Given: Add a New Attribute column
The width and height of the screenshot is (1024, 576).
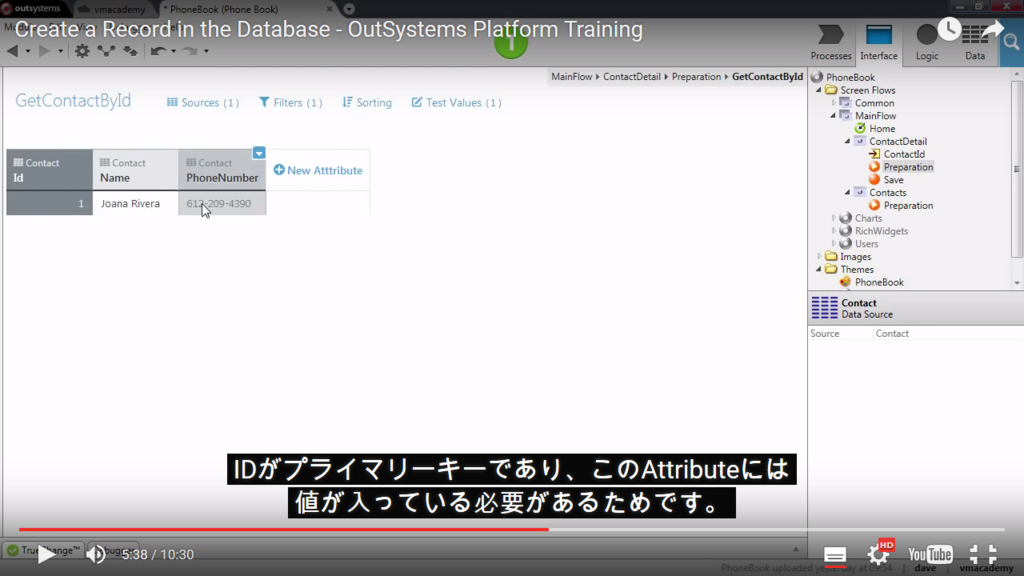Looking at the screenshot, I should pos(318,170).
